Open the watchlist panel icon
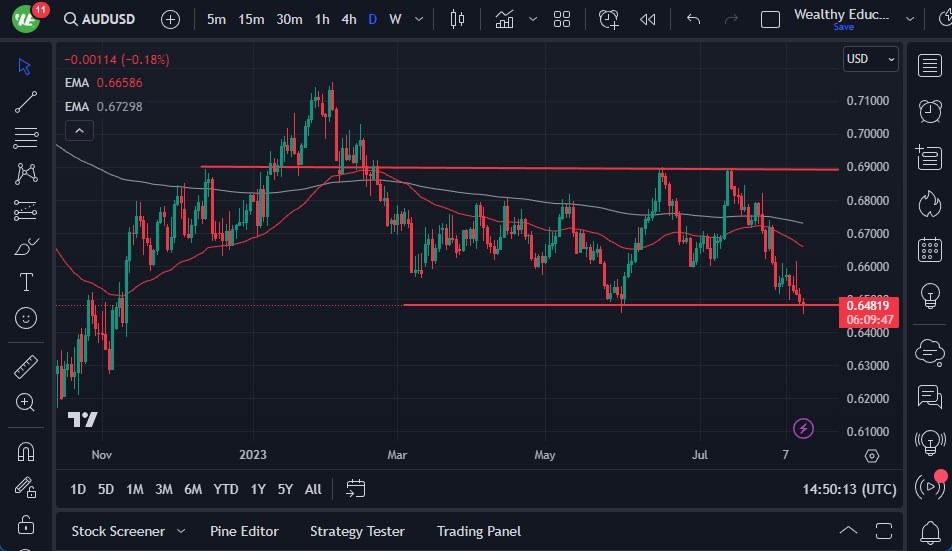 tap(929, 65)
